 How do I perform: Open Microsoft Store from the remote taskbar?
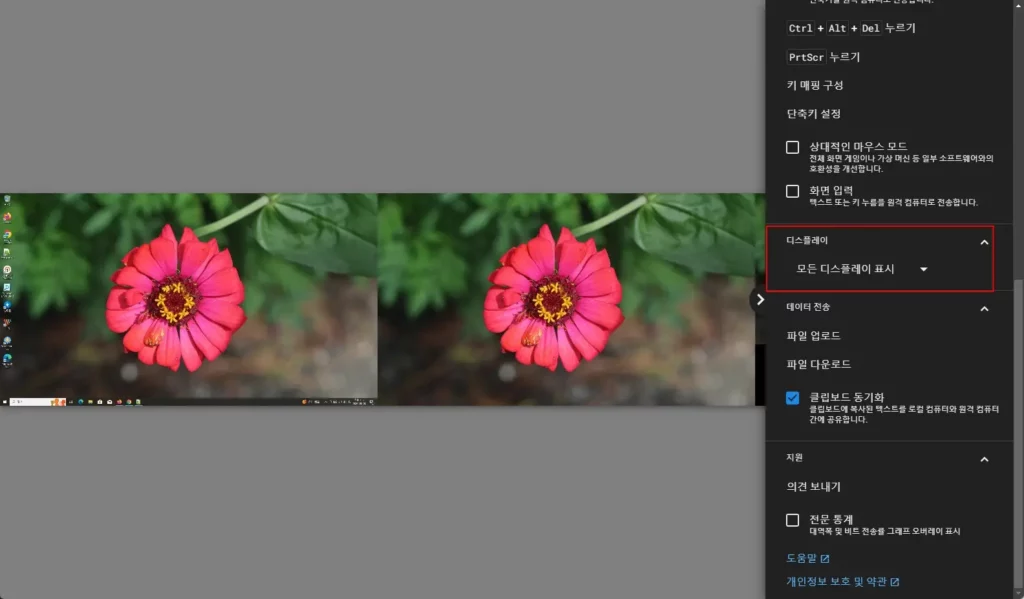click(x=100, y=402)
